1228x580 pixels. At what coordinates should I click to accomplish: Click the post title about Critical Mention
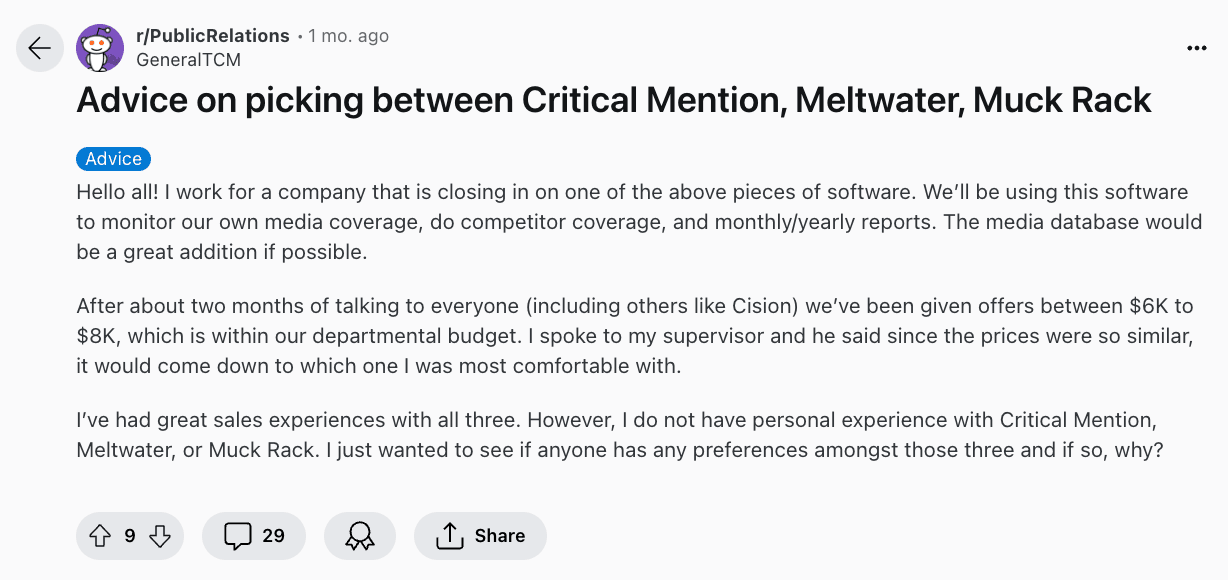point(614,100)
